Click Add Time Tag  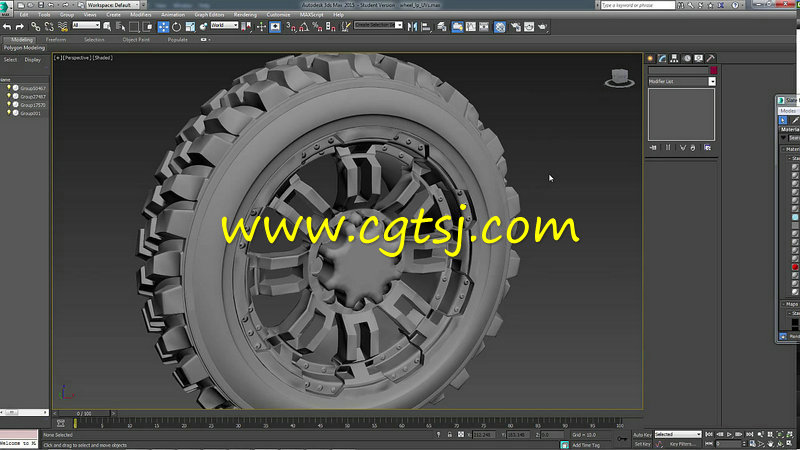(x=586, y=445)
